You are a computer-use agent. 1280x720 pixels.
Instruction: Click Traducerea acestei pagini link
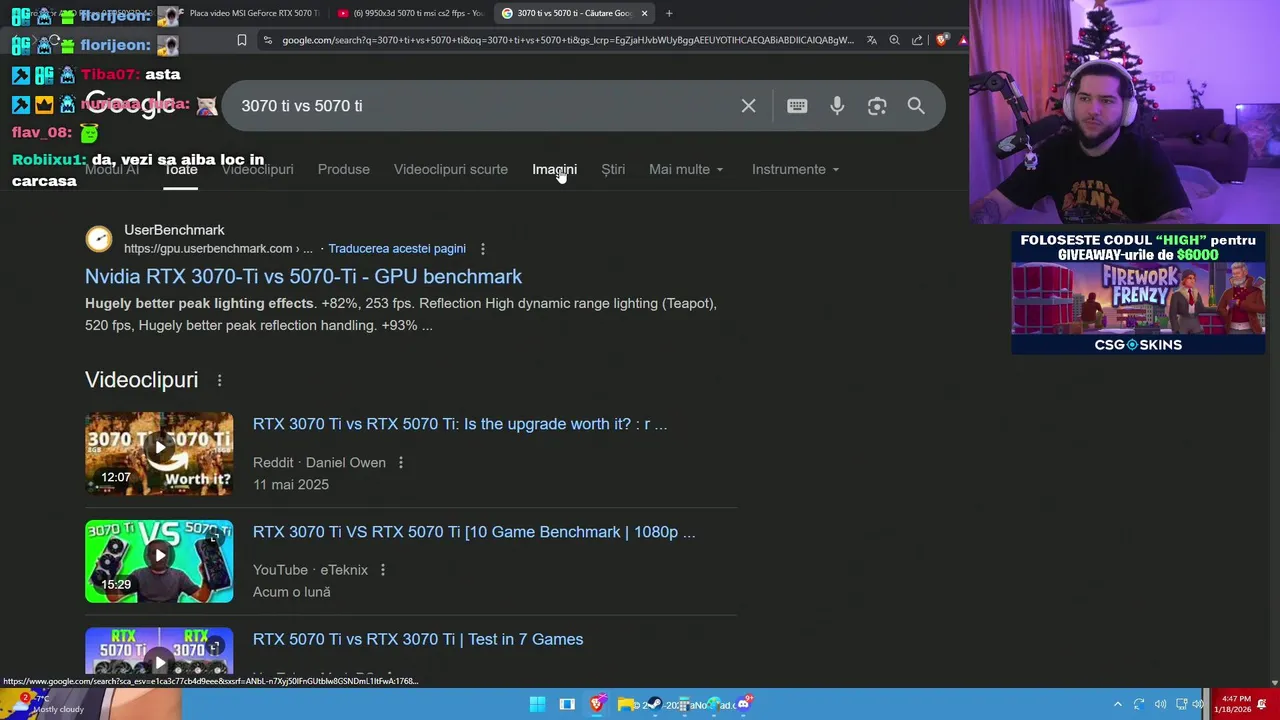click(397, 249)
